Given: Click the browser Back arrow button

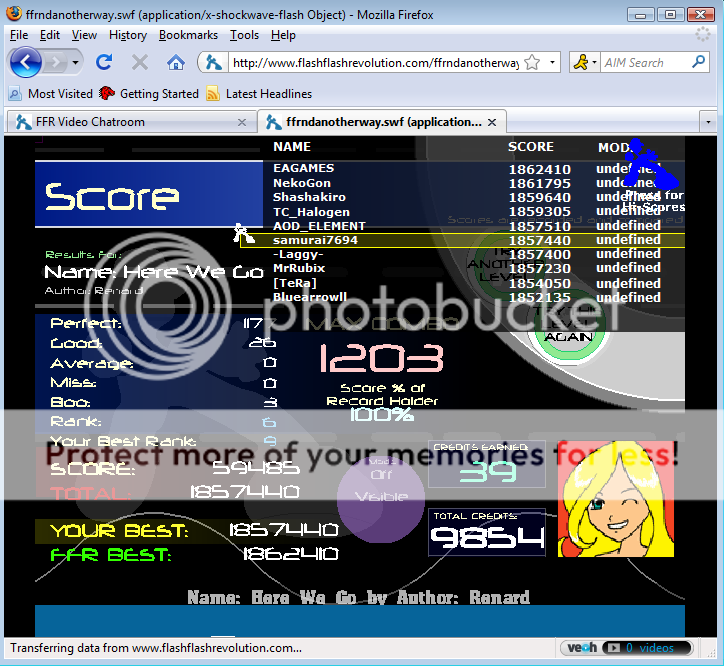Looking at the screenshot, I should 27,62.
